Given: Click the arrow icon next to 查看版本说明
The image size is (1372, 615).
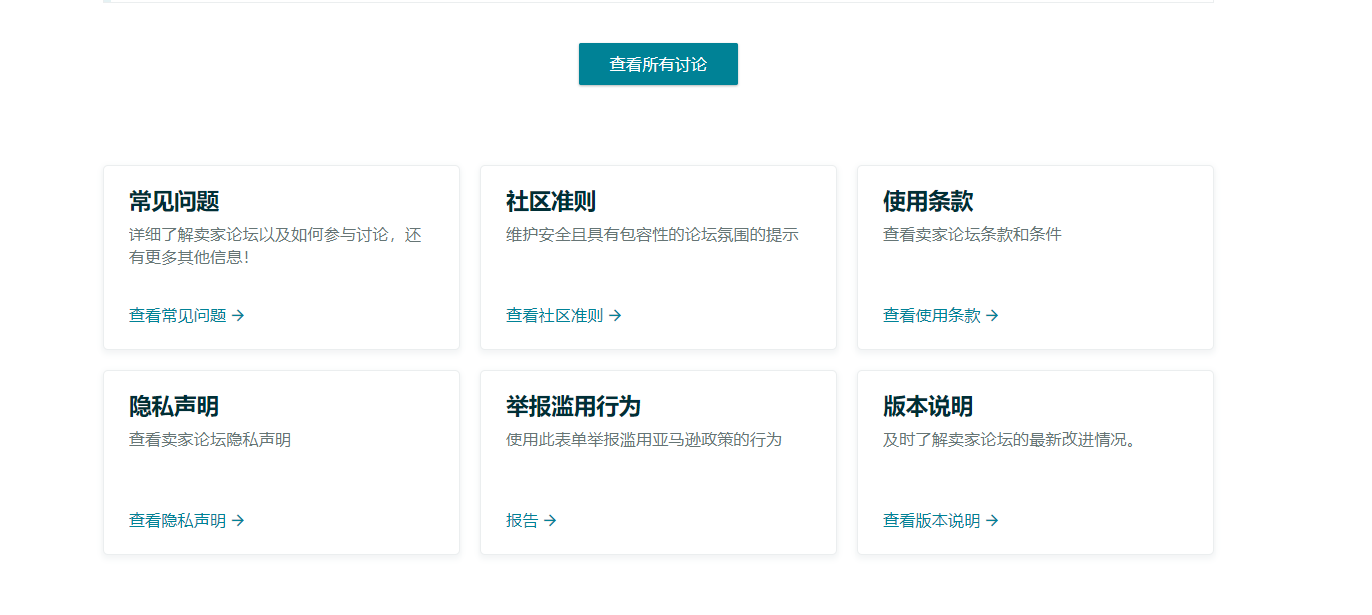Looking at the screenshot, I should (x=992, y=520).
